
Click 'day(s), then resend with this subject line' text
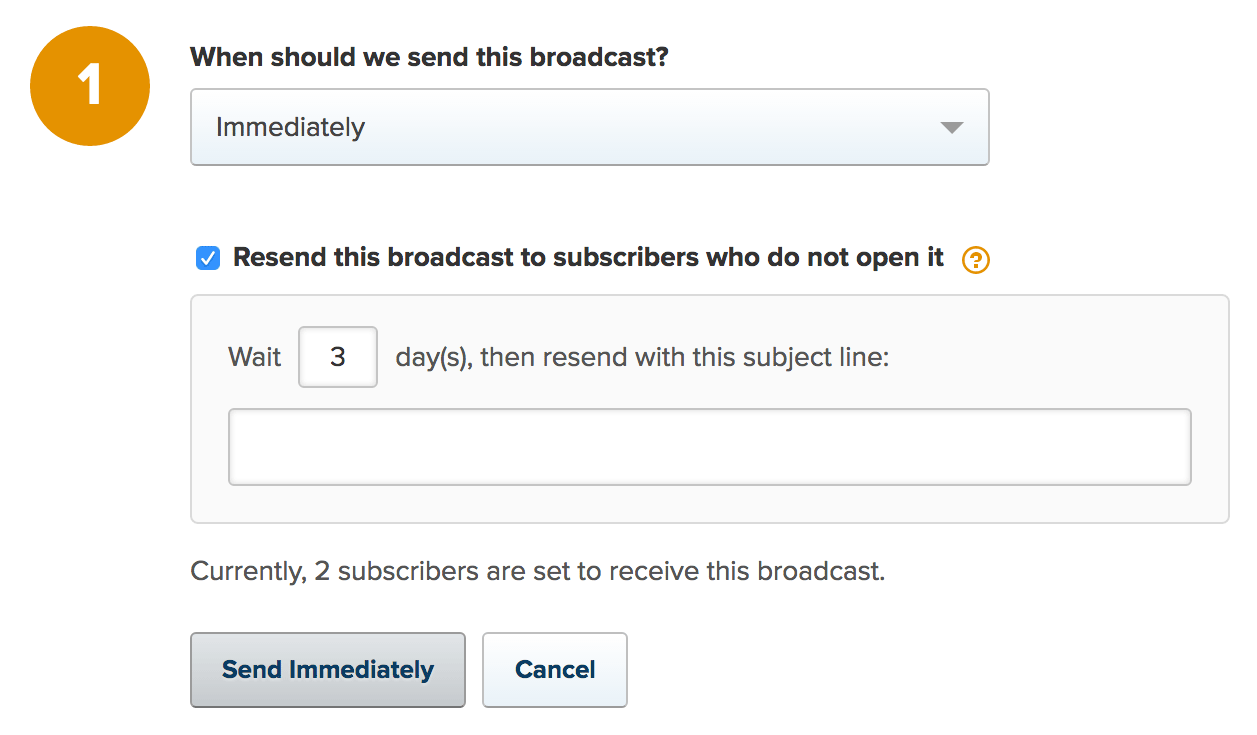point(642,357)
